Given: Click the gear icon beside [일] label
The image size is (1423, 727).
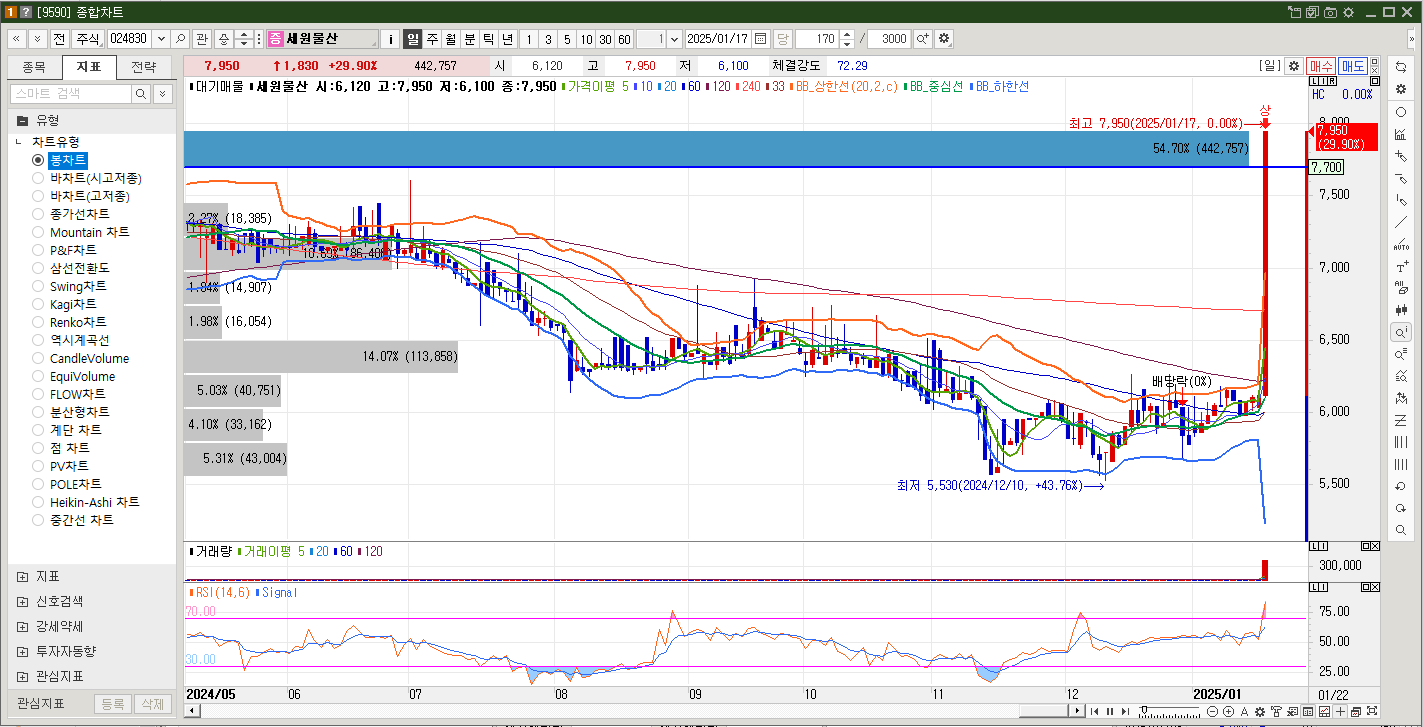Looking at the screenshot, I should (1293, 66).
